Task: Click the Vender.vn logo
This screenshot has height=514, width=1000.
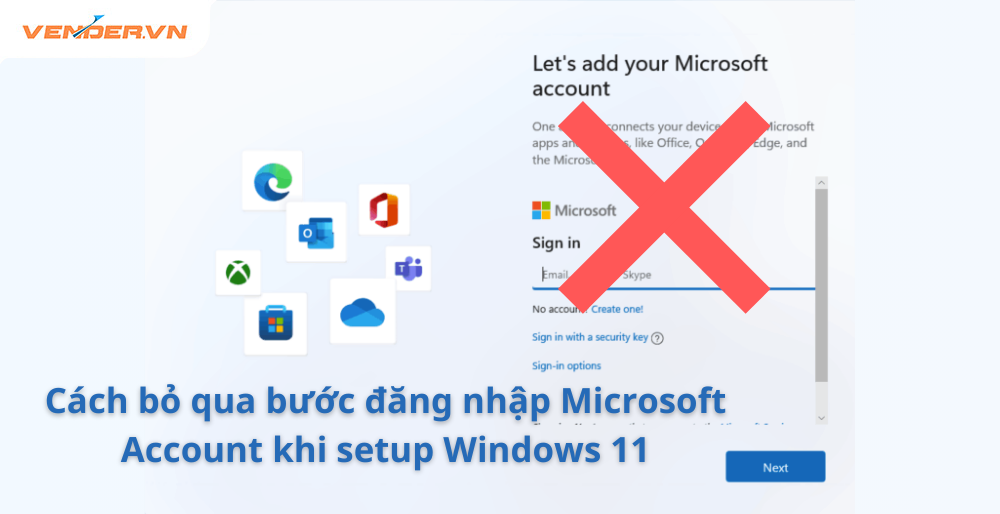Action: [x=105, y=27]
